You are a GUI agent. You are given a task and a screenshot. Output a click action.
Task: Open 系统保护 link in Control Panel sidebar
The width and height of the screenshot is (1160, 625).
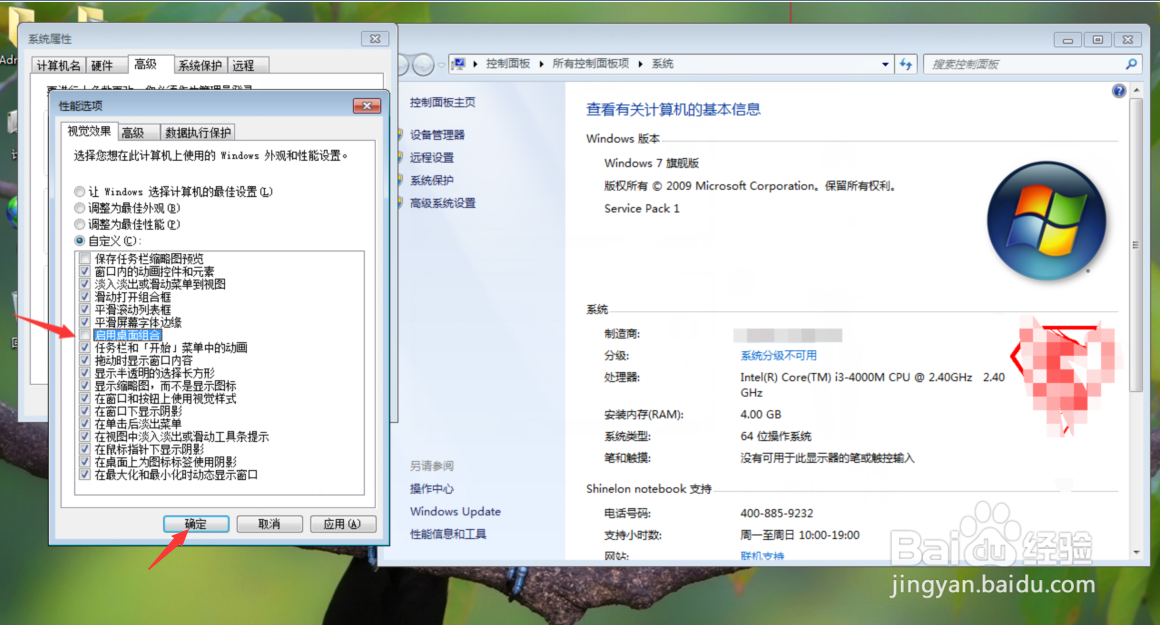(x=432, y=180)
